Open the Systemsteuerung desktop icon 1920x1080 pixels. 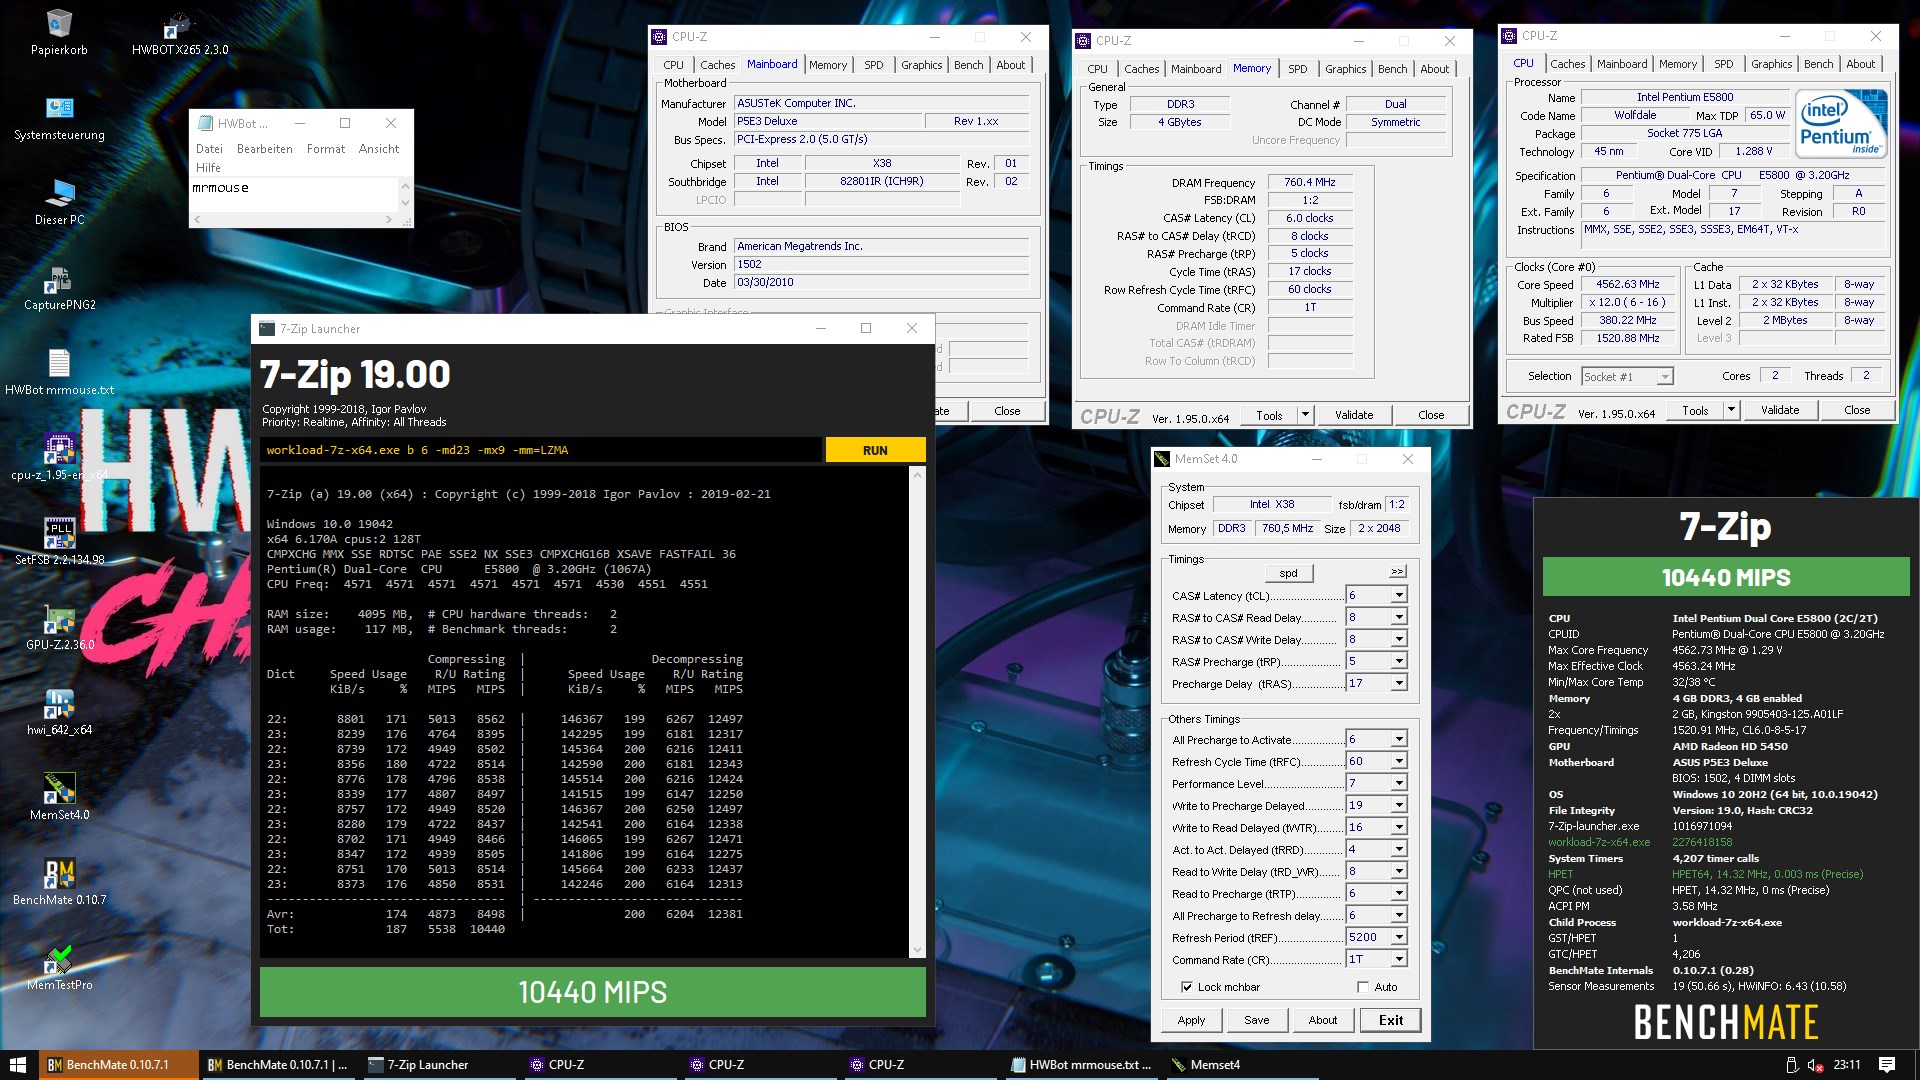tap(59, 117)
